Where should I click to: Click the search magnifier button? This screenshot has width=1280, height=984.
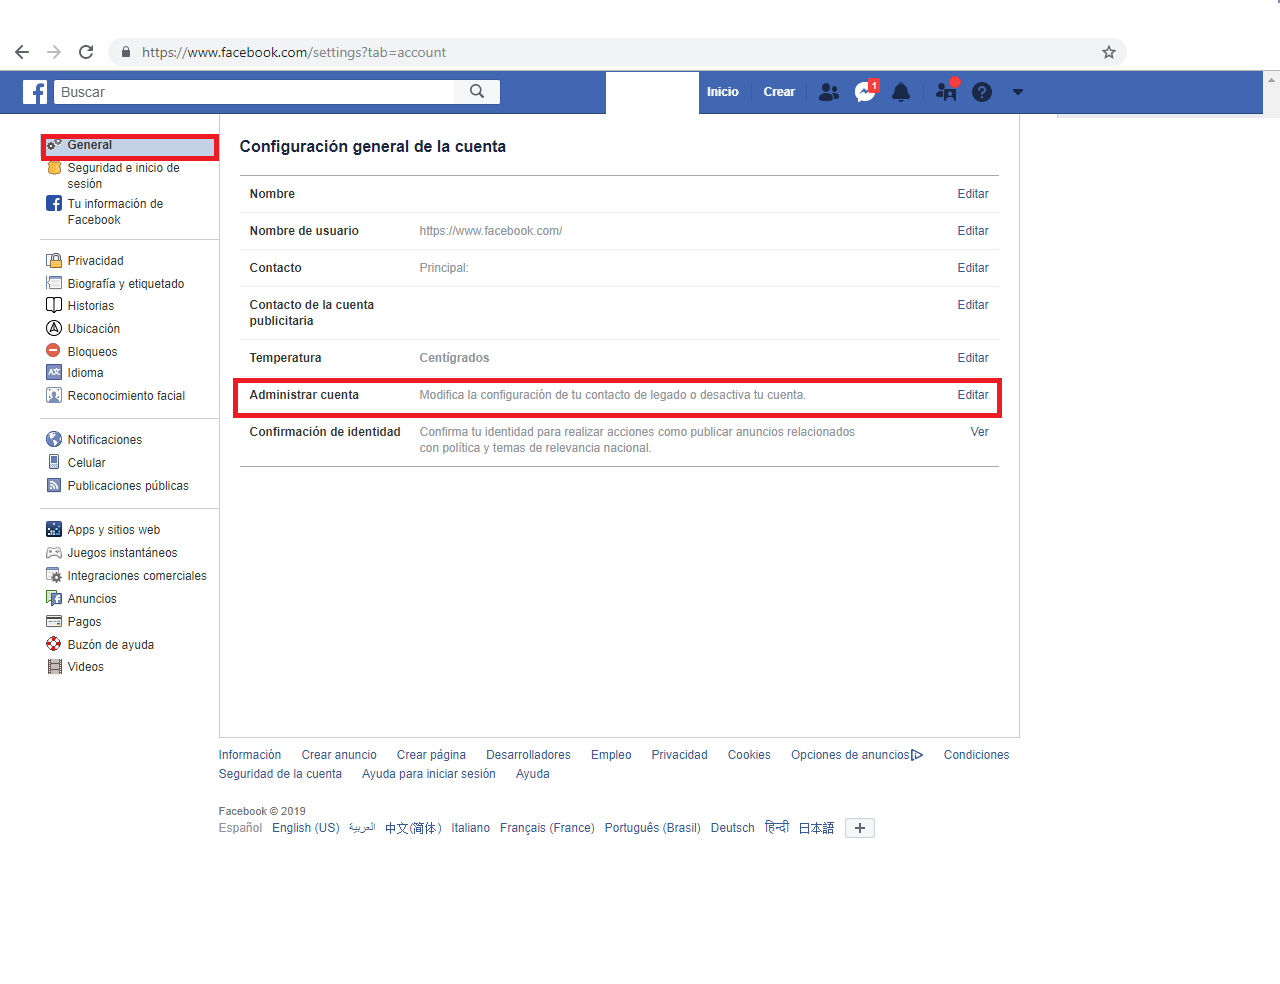pos(477,92)
